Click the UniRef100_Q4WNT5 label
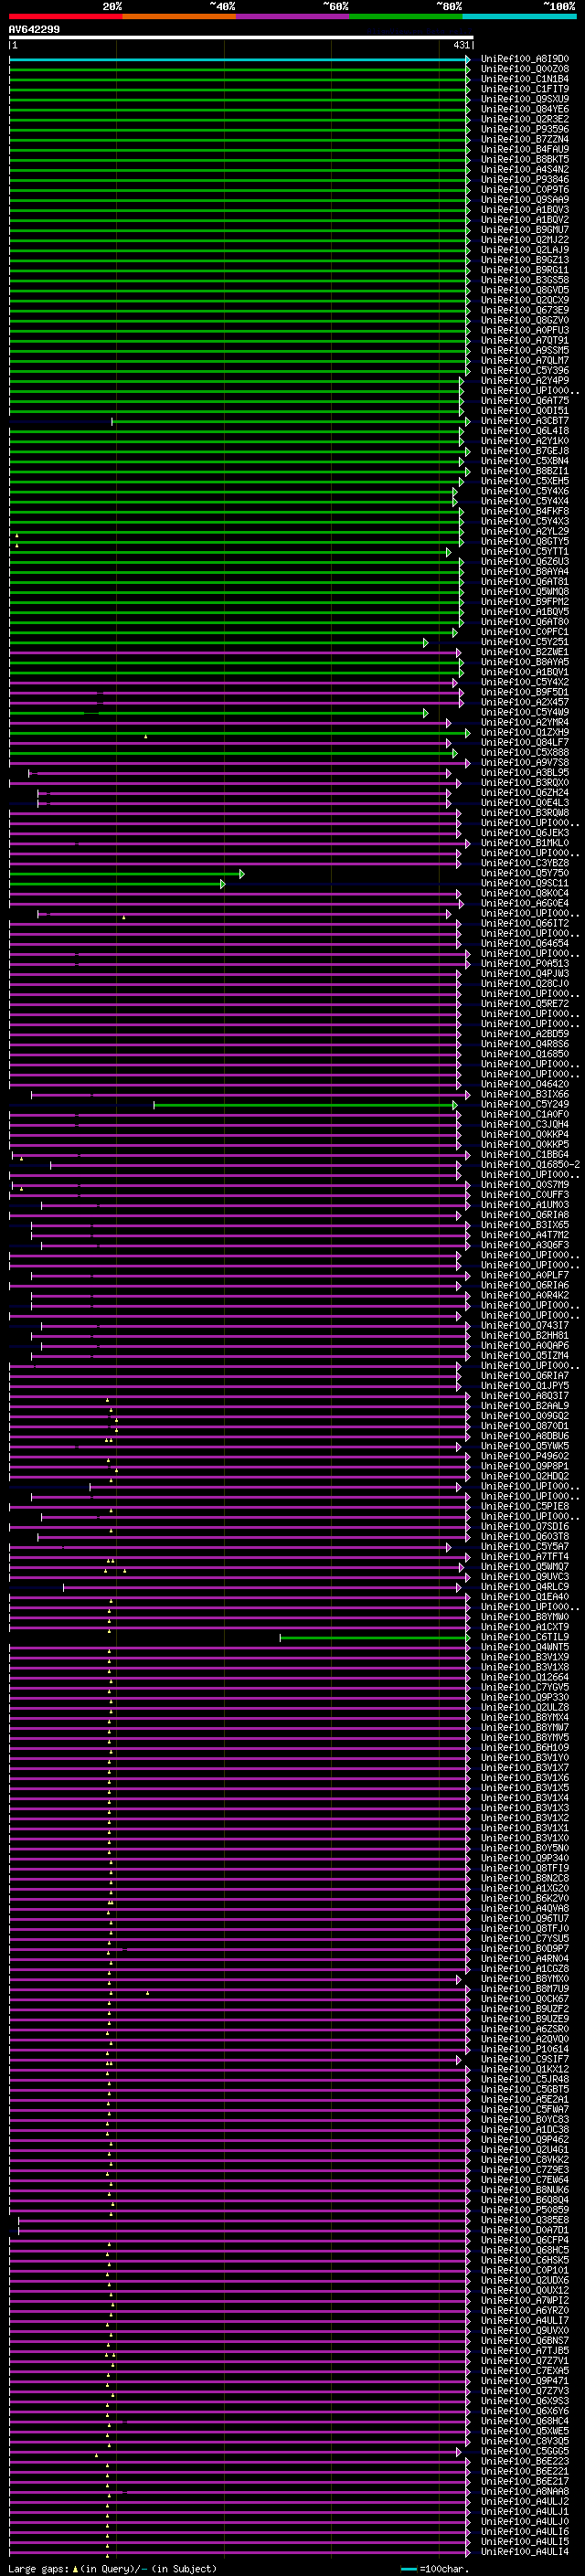The image size is (585, 2576). pos(525,1648)
